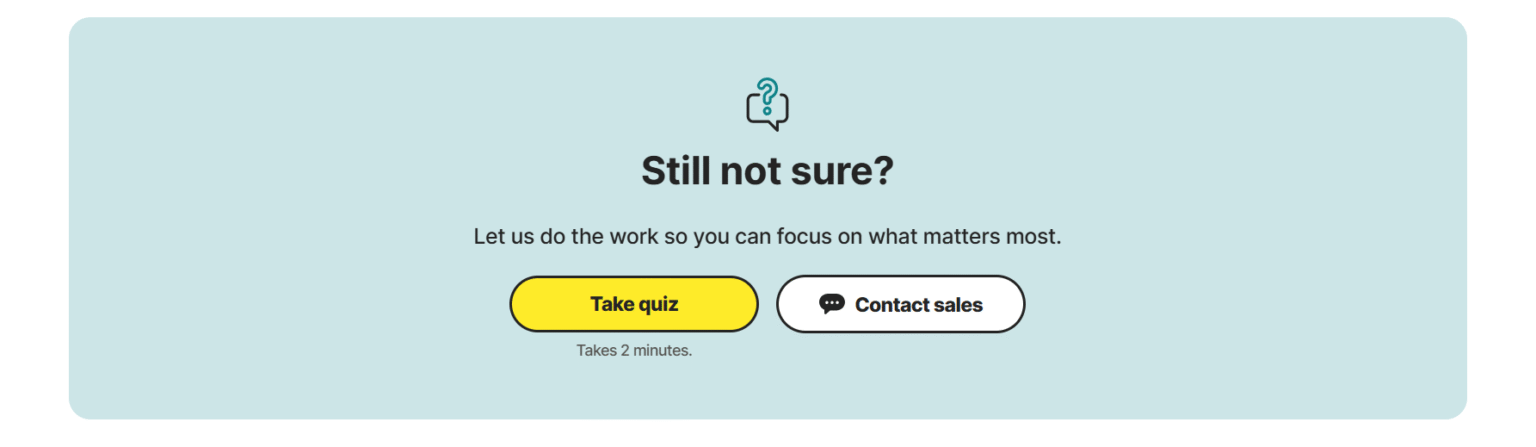Click the chat bubble icon beside Contact sales
Screen dimensions: 1536x447
pos(831,304)
